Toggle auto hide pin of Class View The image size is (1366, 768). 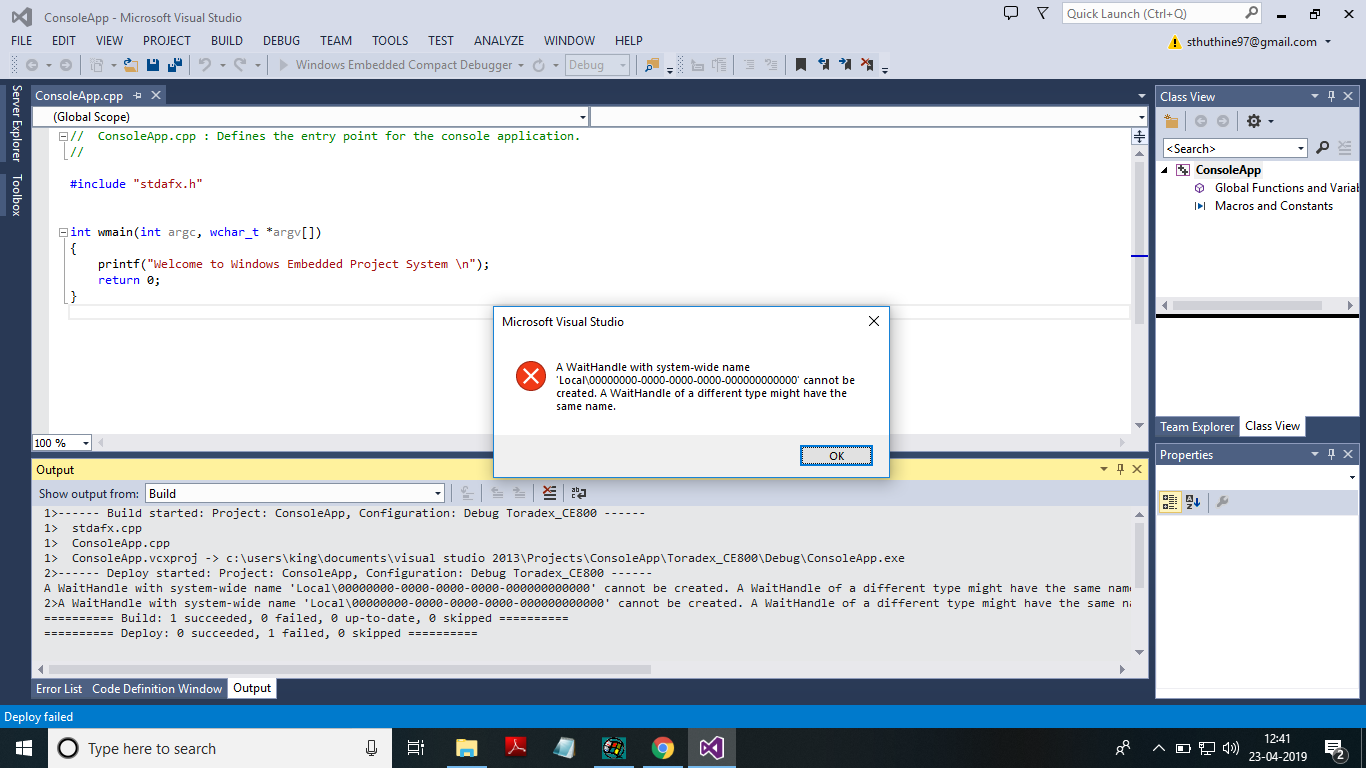pos(1331,97)
